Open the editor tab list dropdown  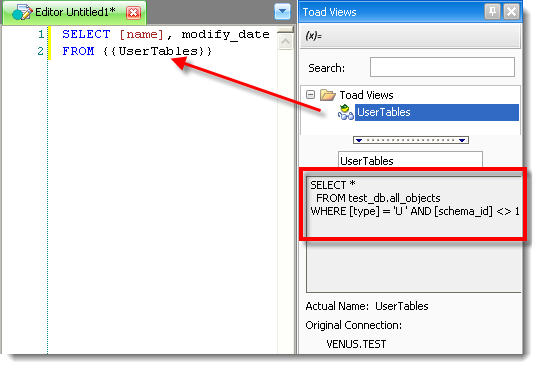[282, 12]
